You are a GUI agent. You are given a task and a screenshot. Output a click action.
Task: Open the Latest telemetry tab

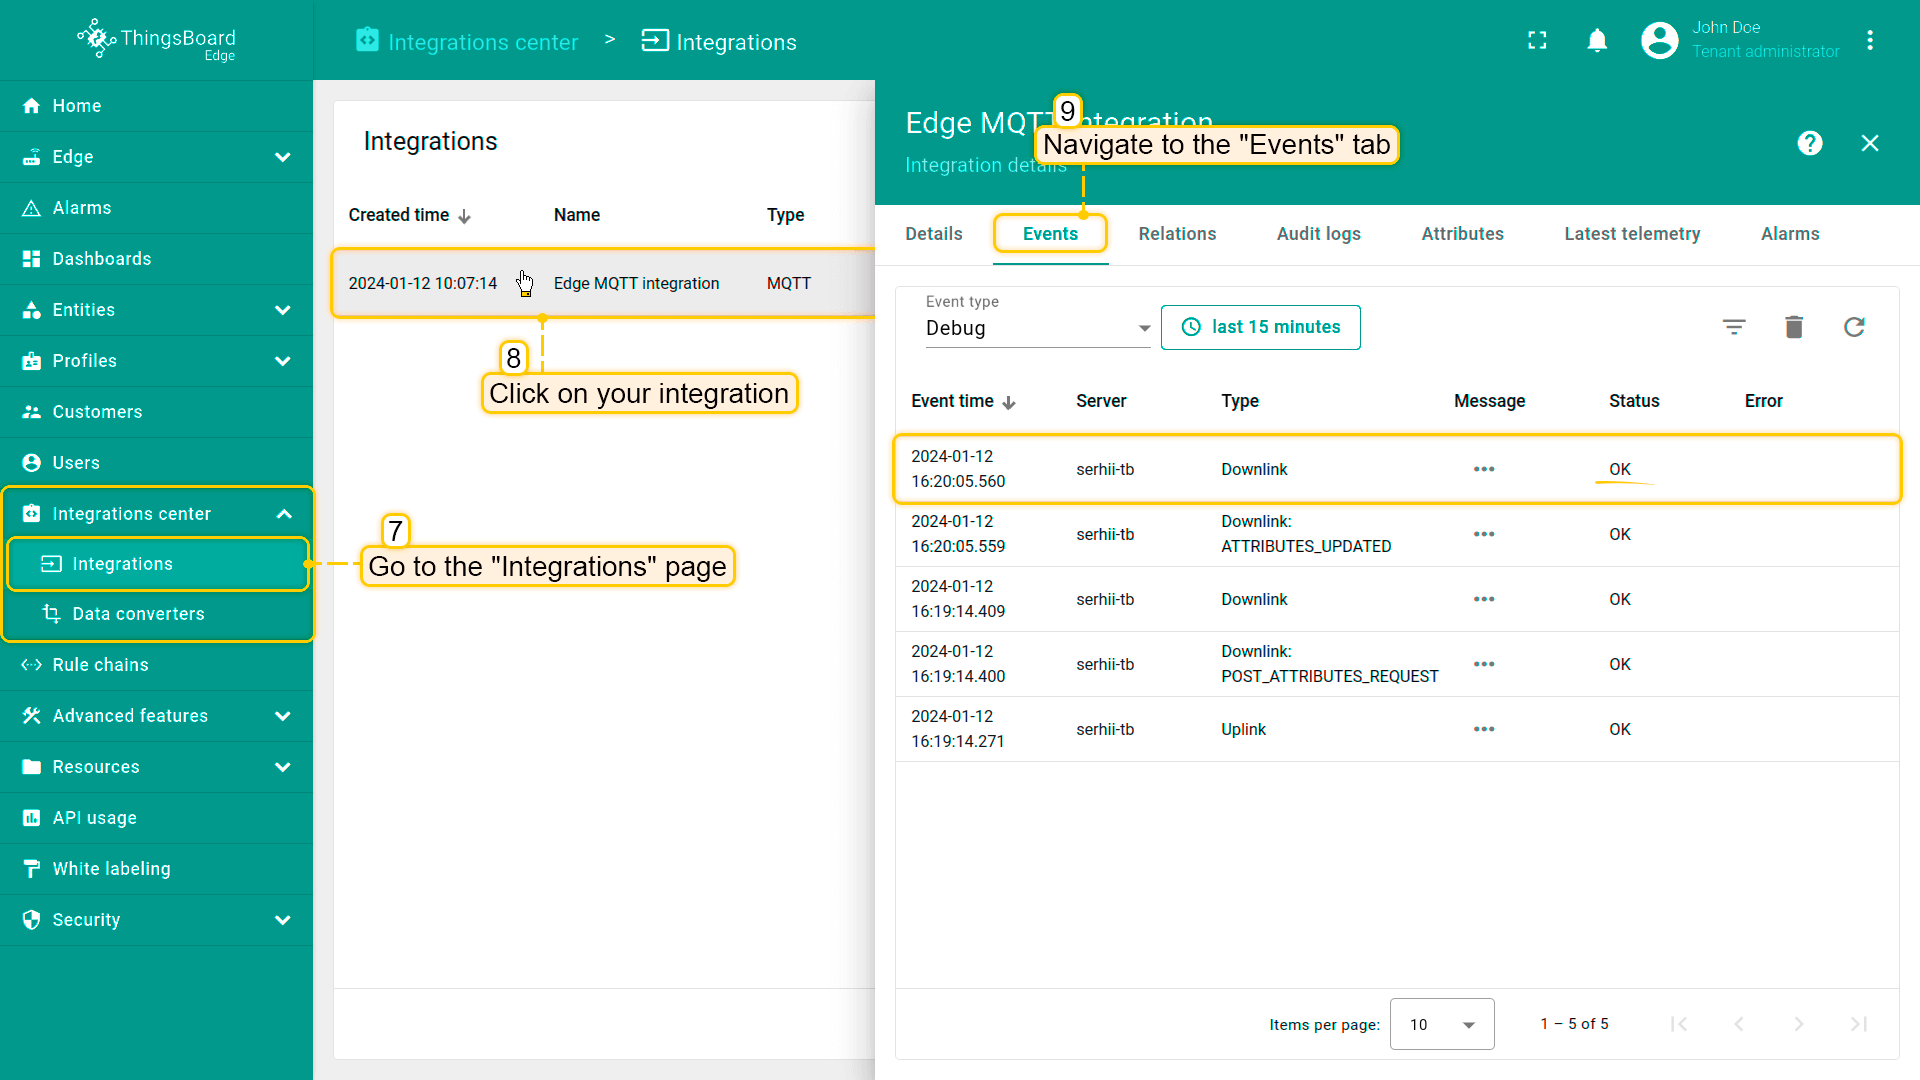1631,234
